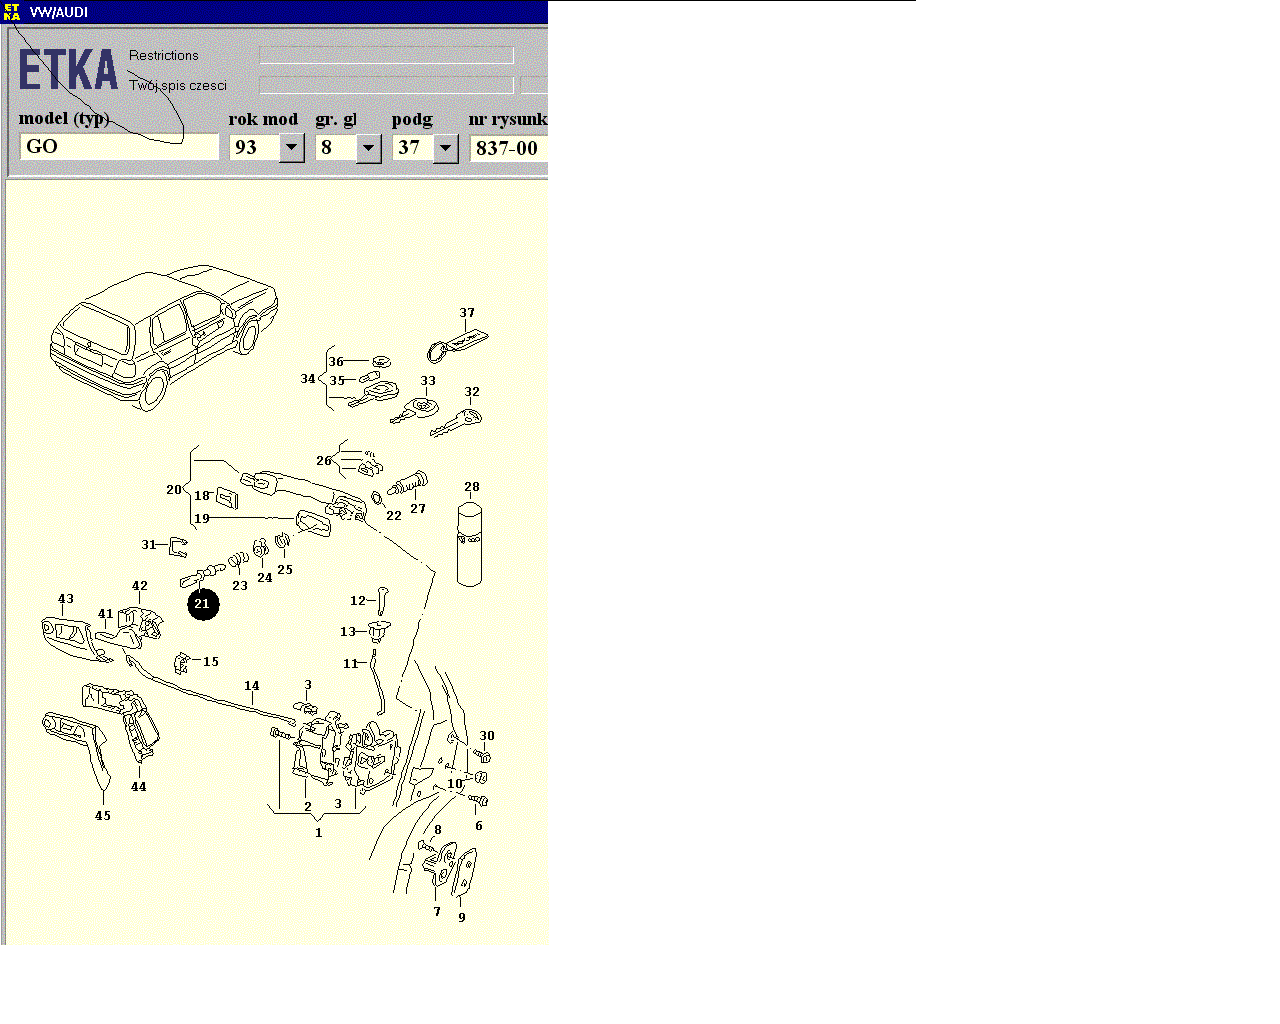The image size is (1280, 1024).
Task: Select part number 11 rod
Action: click(350, 664)
